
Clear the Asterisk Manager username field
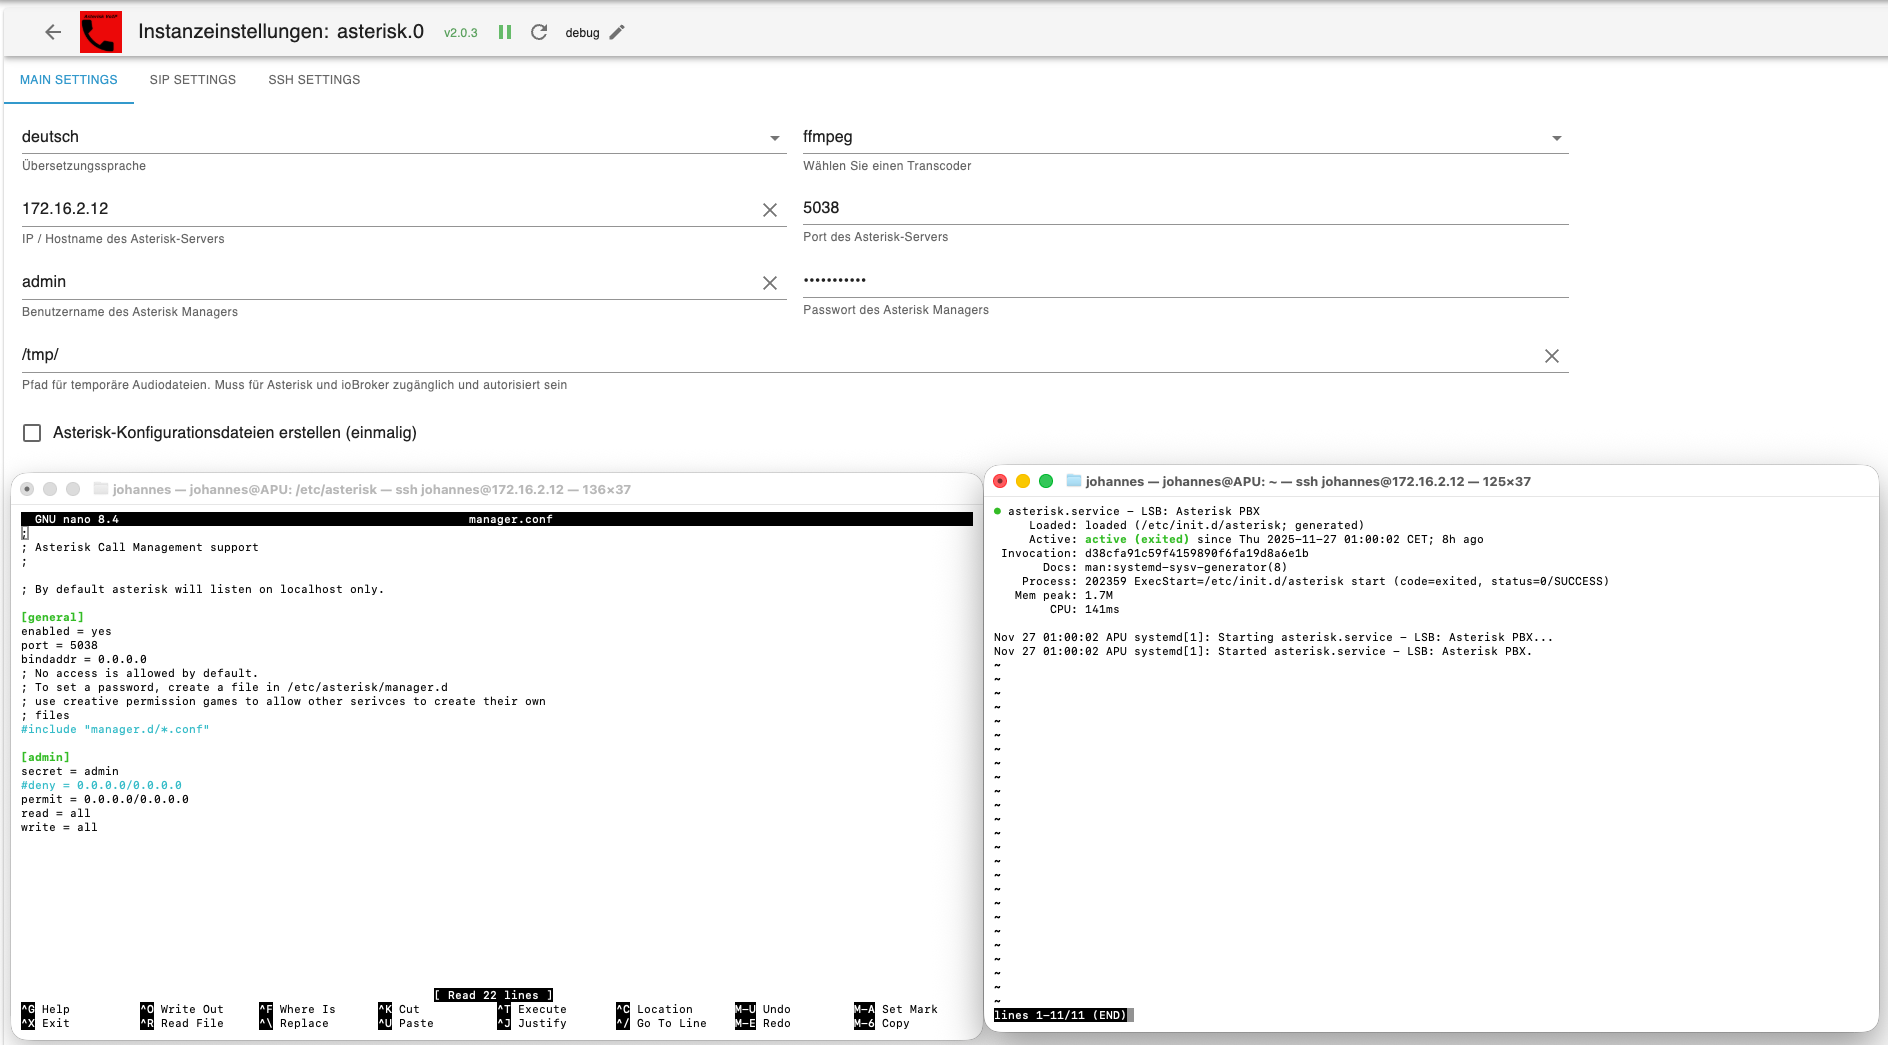[770, 283]
